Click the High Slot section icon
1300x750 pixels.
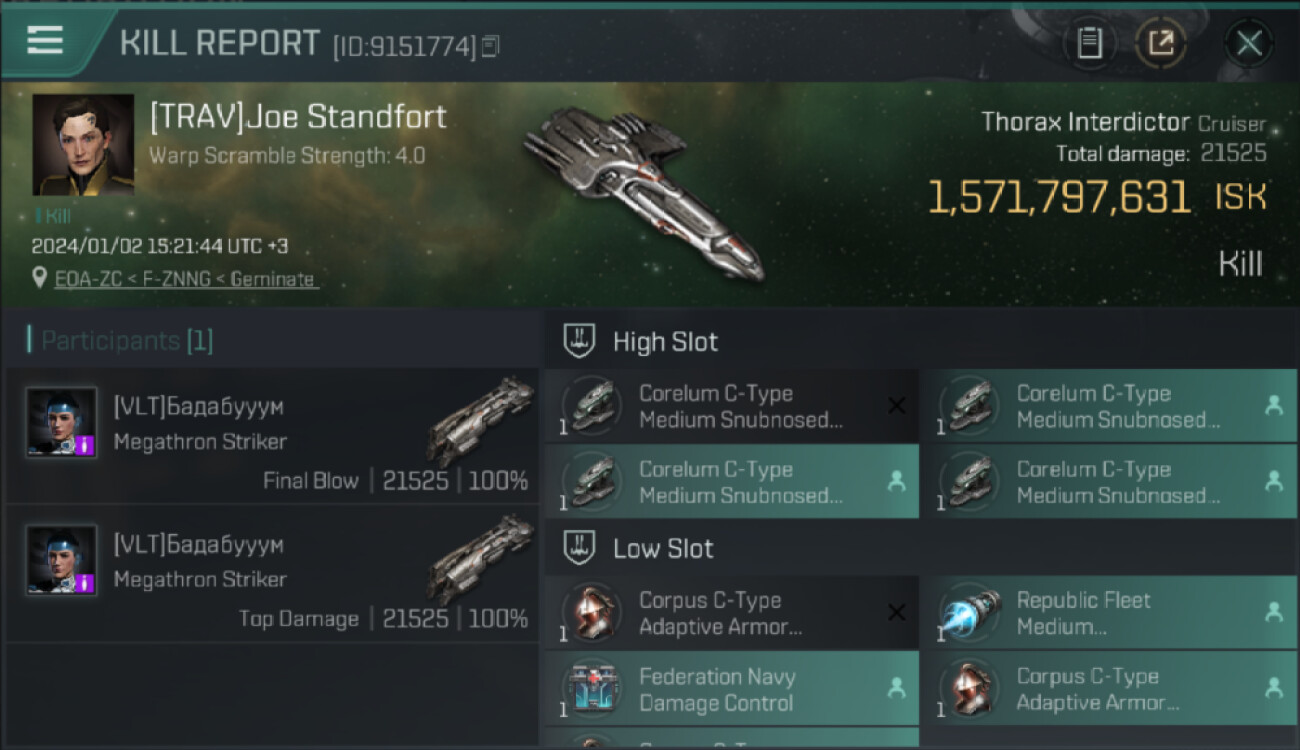pos(580,341)
